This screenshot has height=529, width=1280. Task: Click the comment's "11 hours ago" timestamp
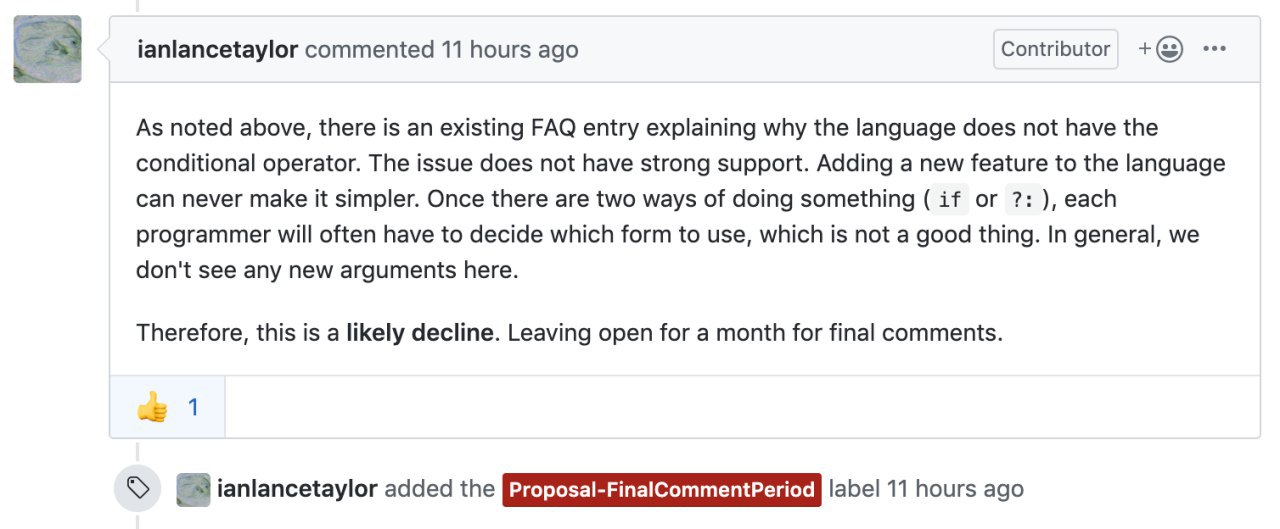tap(510, 50)
